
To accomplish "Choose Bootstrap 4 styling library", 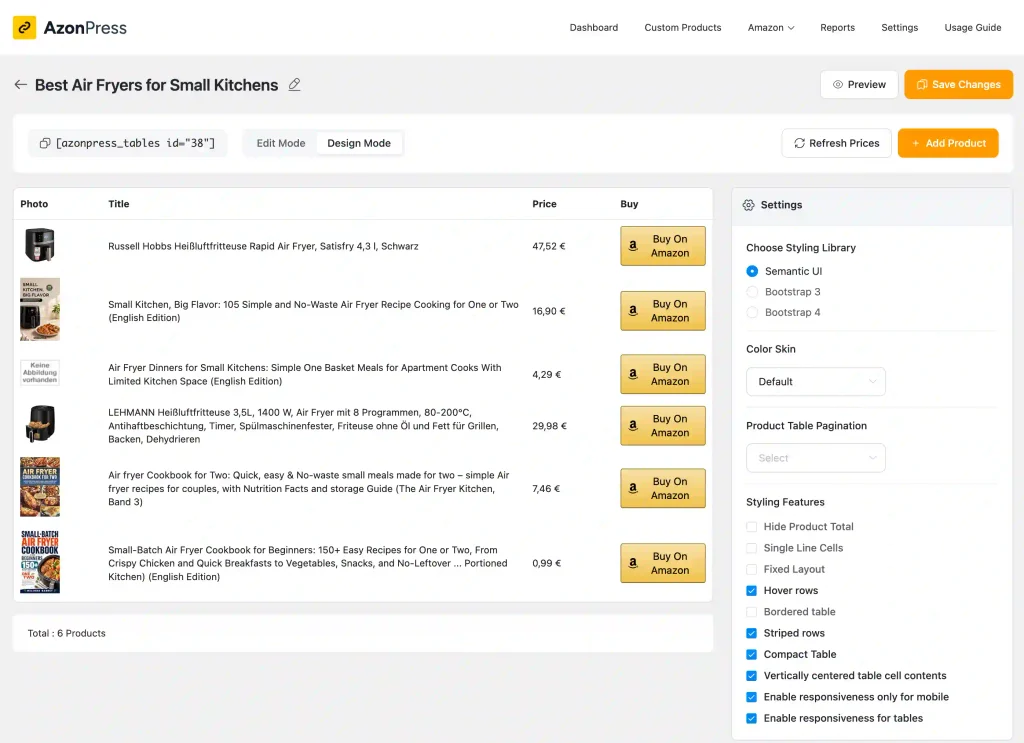I will (x=752, y=313).
